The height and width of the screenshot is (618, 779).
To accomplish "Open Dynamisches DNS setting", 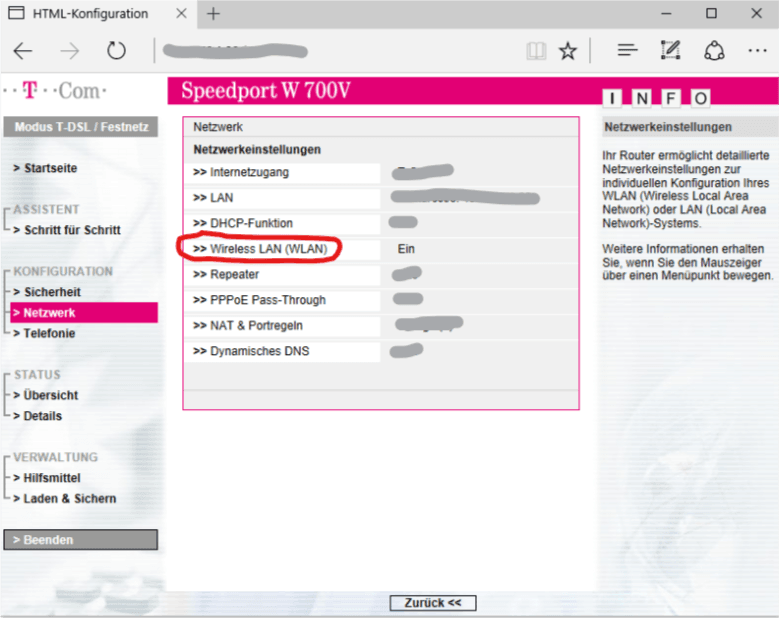I will 283,351.
